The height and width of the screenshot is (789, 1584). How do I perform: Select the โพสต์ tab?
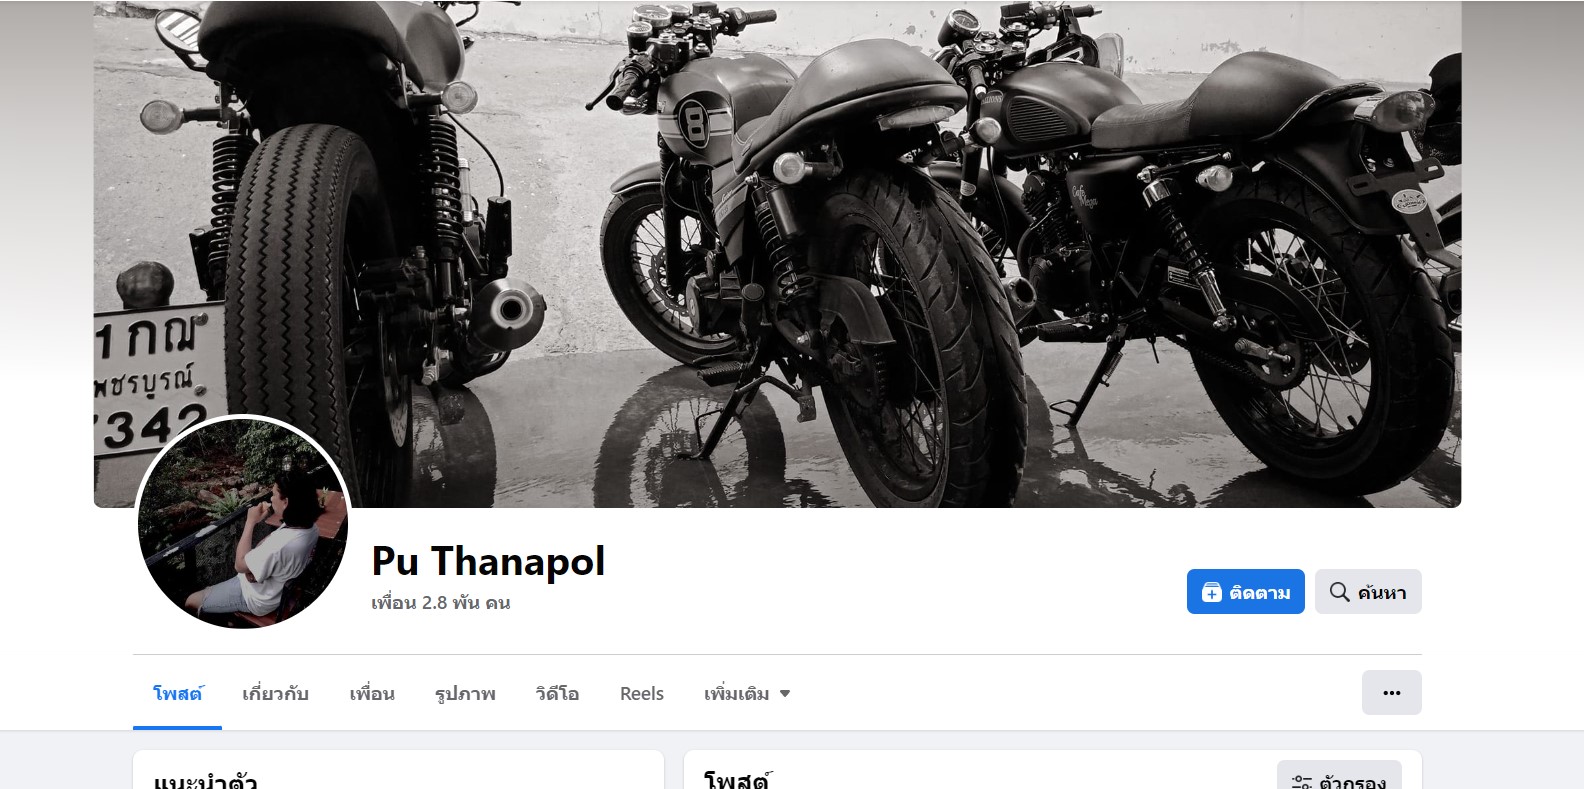click(x=177, y=693)
